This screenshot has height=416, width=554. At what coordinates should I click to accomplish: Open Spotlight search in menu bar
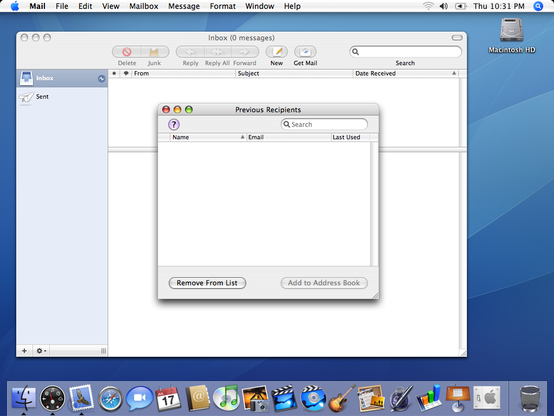point(538,6)
